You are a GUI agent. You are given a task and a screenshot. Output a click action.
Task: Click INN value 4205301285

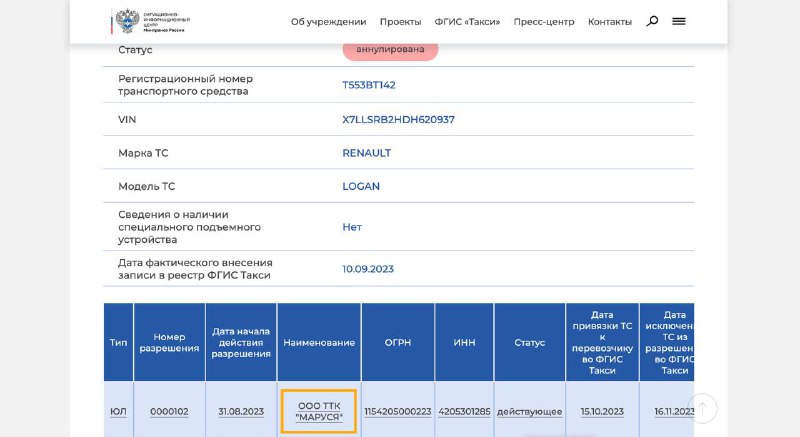pyautogui.click(x=464, y=412)
